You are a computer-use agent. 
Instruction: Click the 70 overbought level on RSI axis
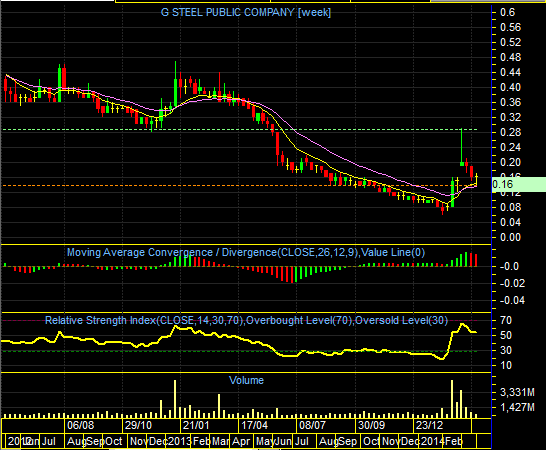(506, 320)
